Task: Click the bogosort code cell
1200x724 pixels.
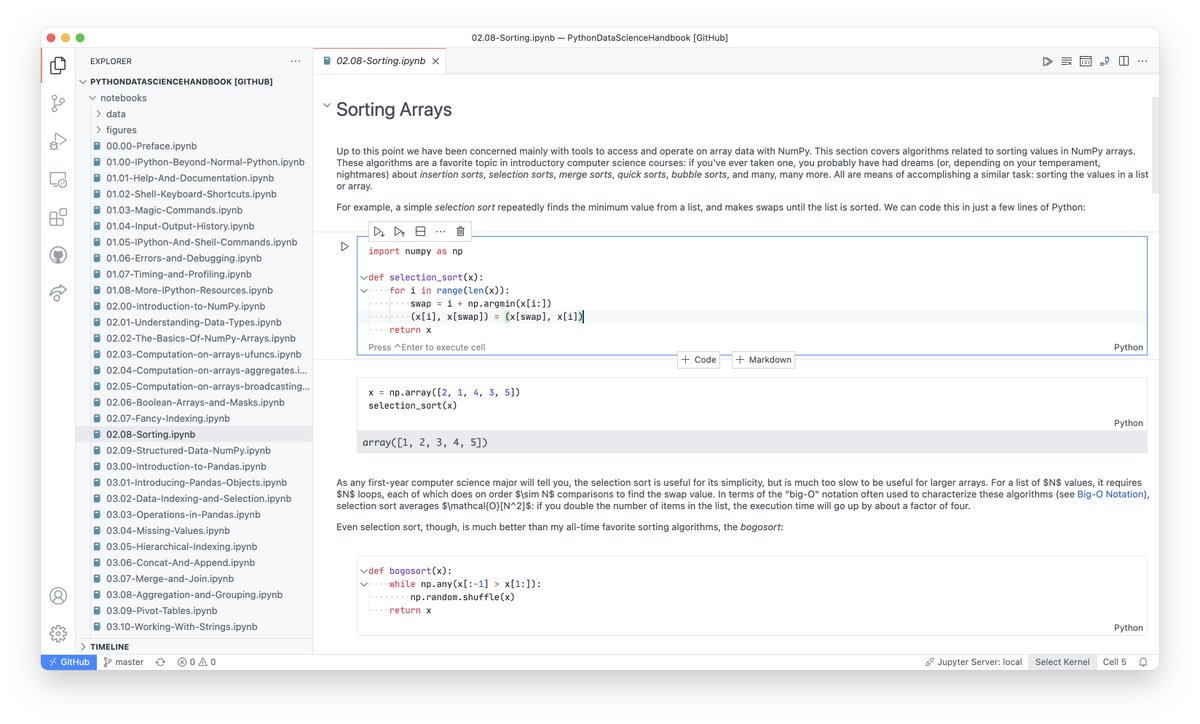Action: pos(752,596)
